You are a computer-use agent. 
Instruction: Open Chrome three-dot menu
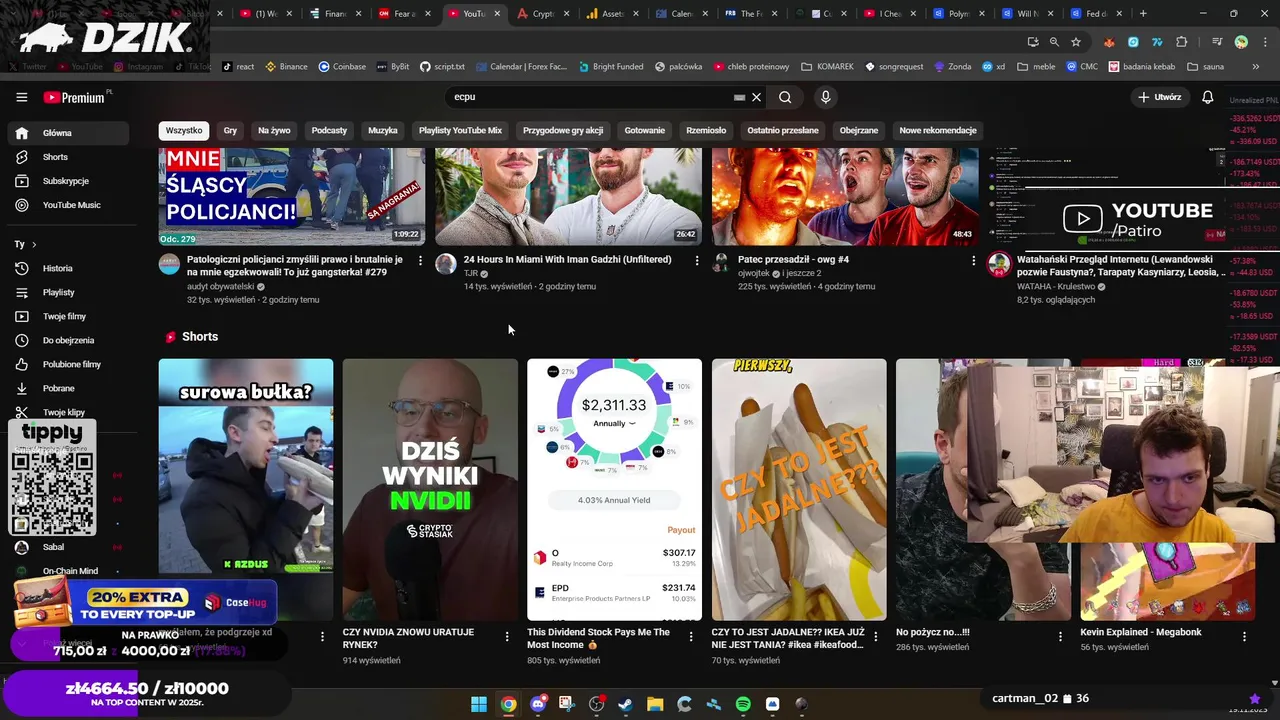pyautogui.click(x=1264, y=42)
